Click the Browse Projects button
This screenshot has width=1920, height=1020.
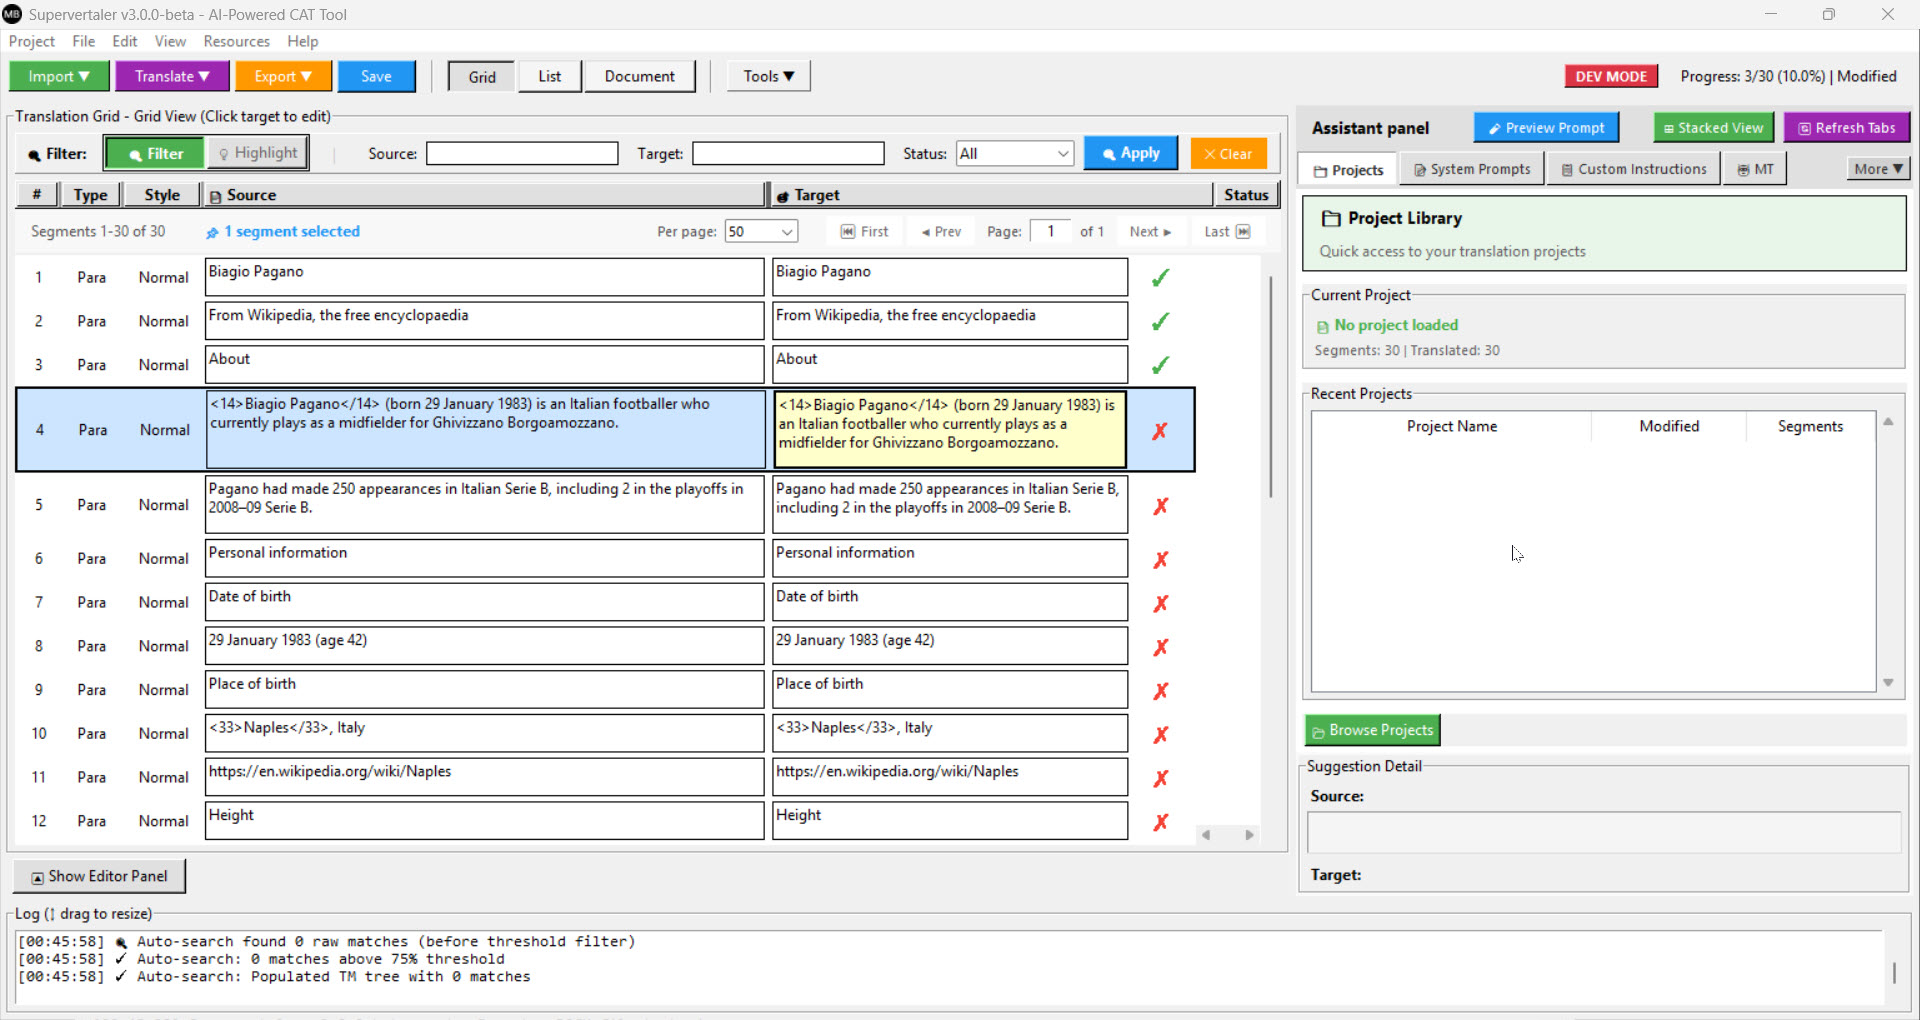pyautogui.click(x=1372, y=730)
